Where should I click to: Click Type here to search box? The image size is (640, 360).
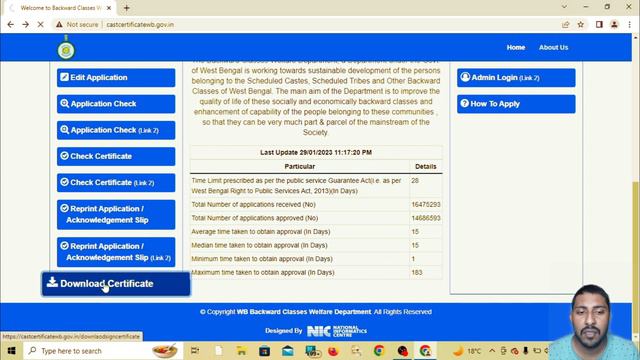[102, 351]
